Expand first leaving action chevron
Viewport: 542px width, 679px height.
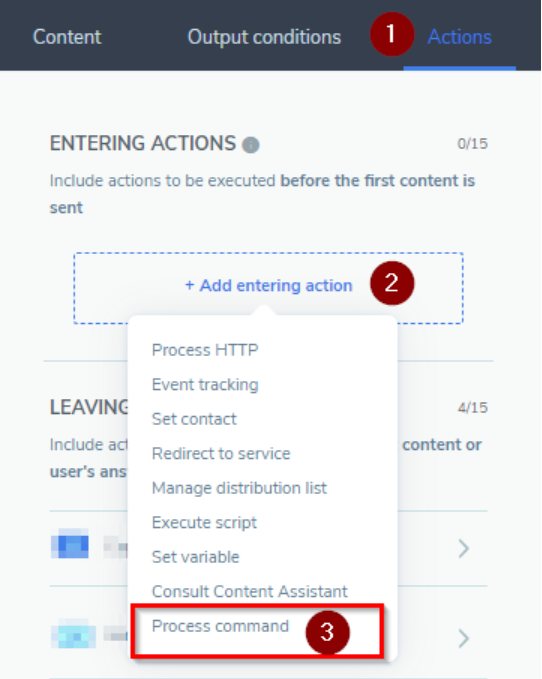click(464, 548)
